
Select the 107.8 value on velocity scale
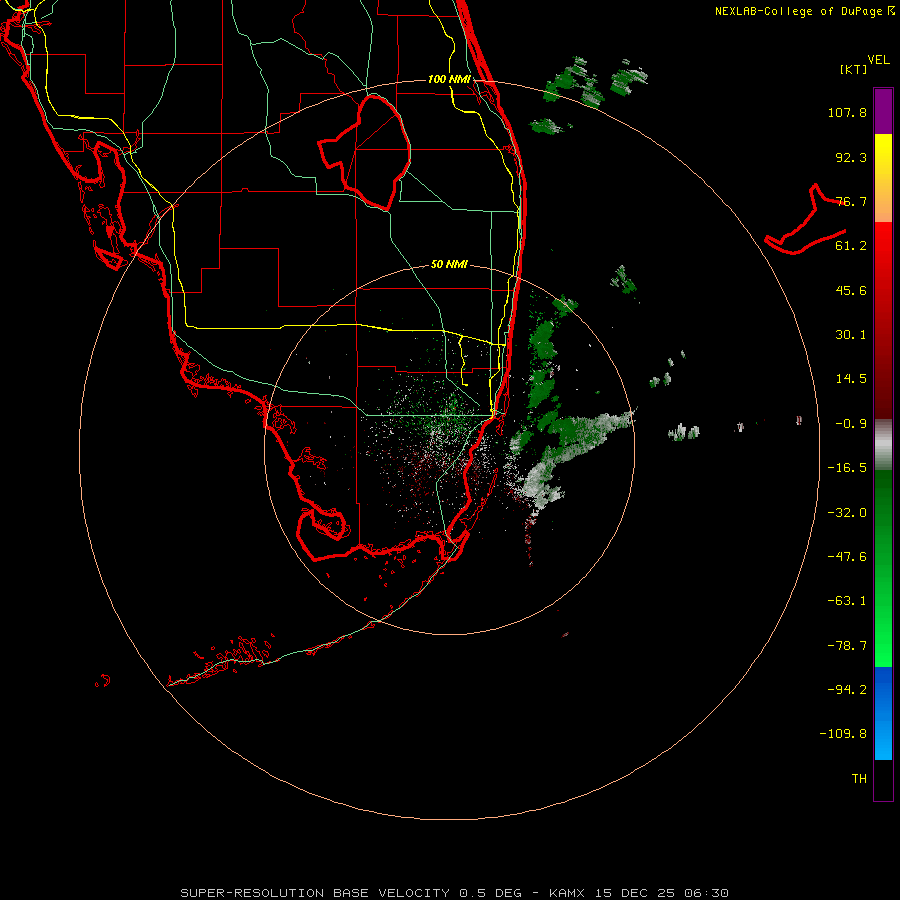pos(847,112)
